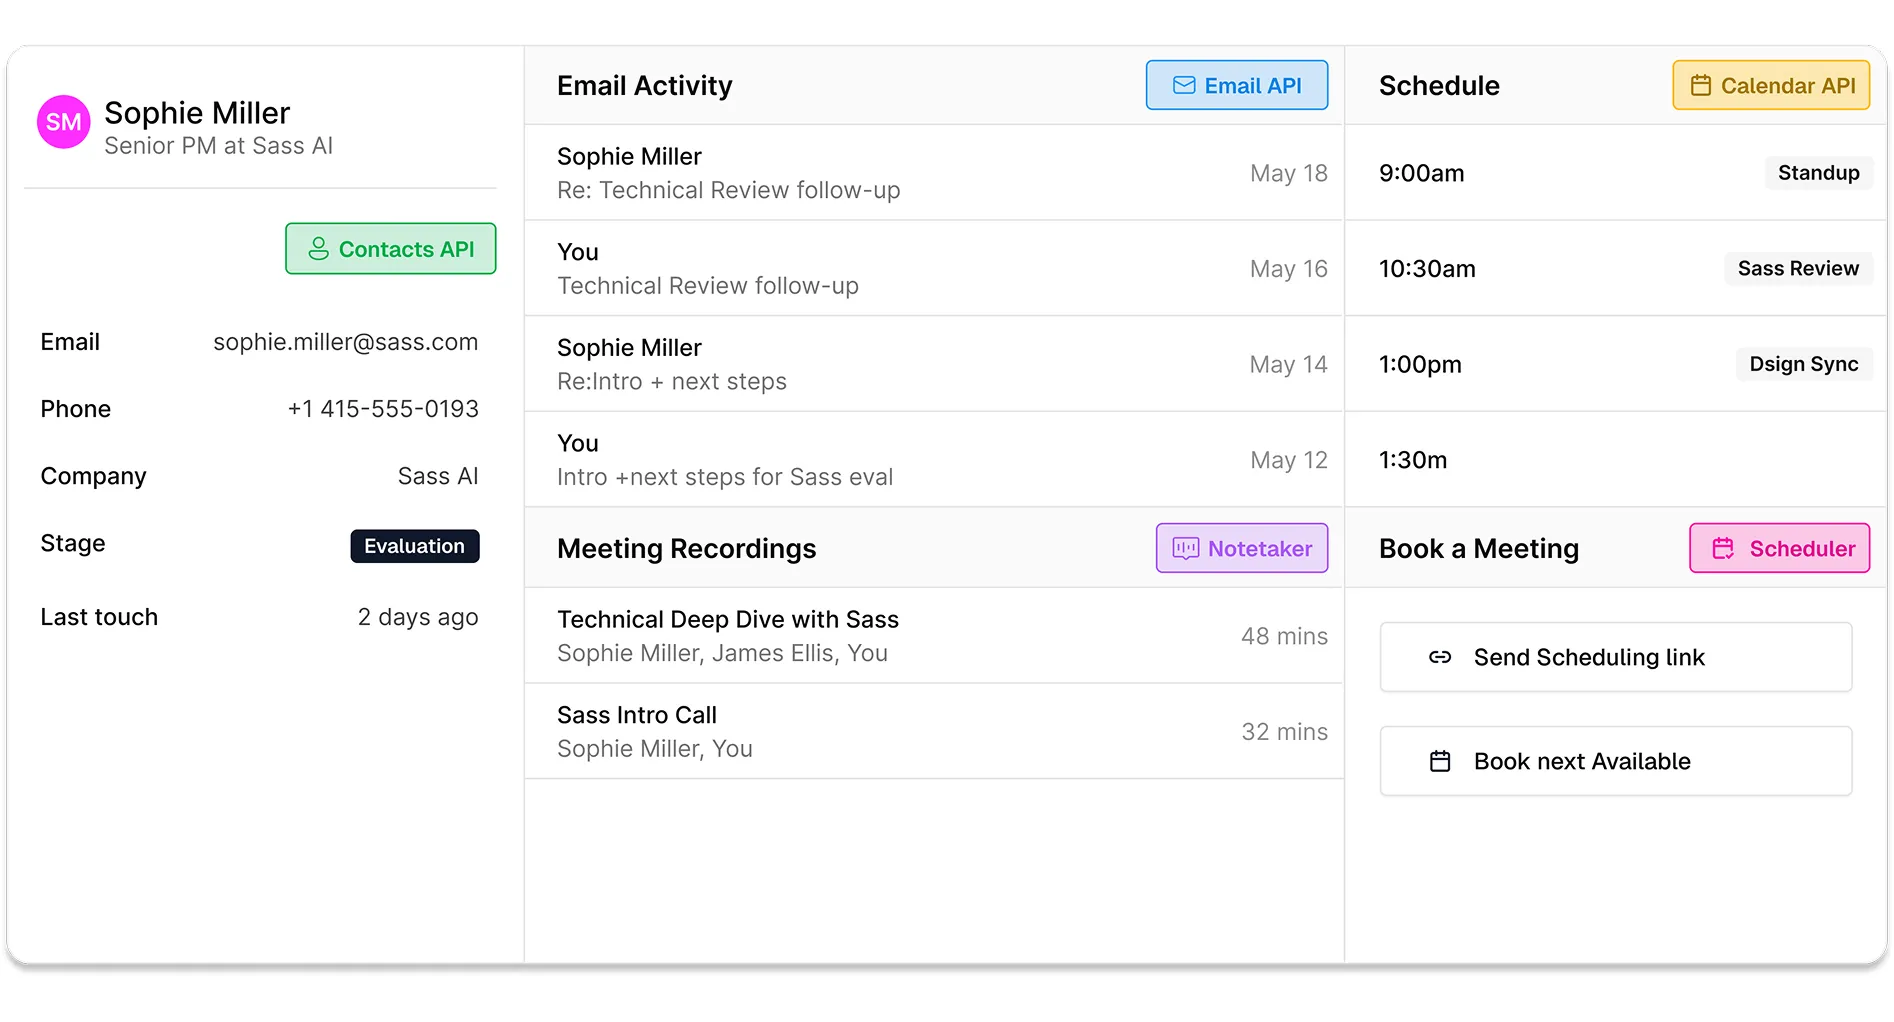Open the Sass Intro Call recording

point(934,732)
